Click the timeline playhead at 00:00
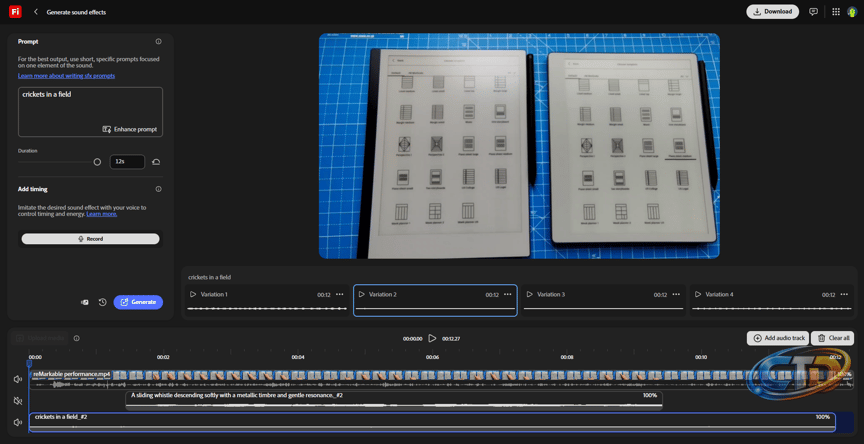 click(x=29, y=362)
